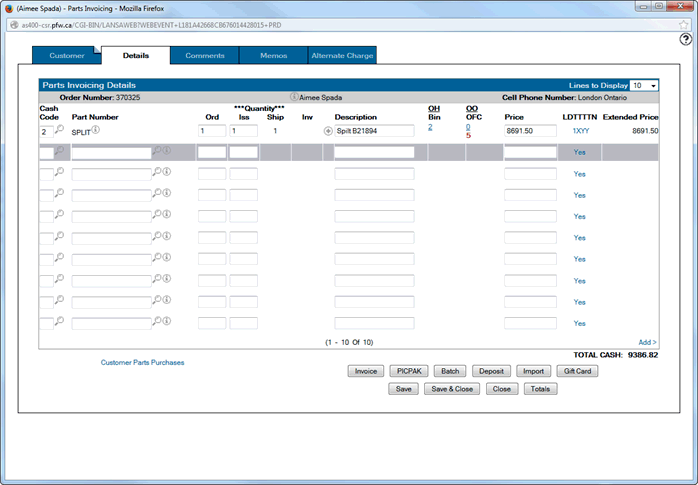This screenshot has width=698, height=485.
Task: Click 1XYY link in SPLIT row
Action: [x=581, y=131]
